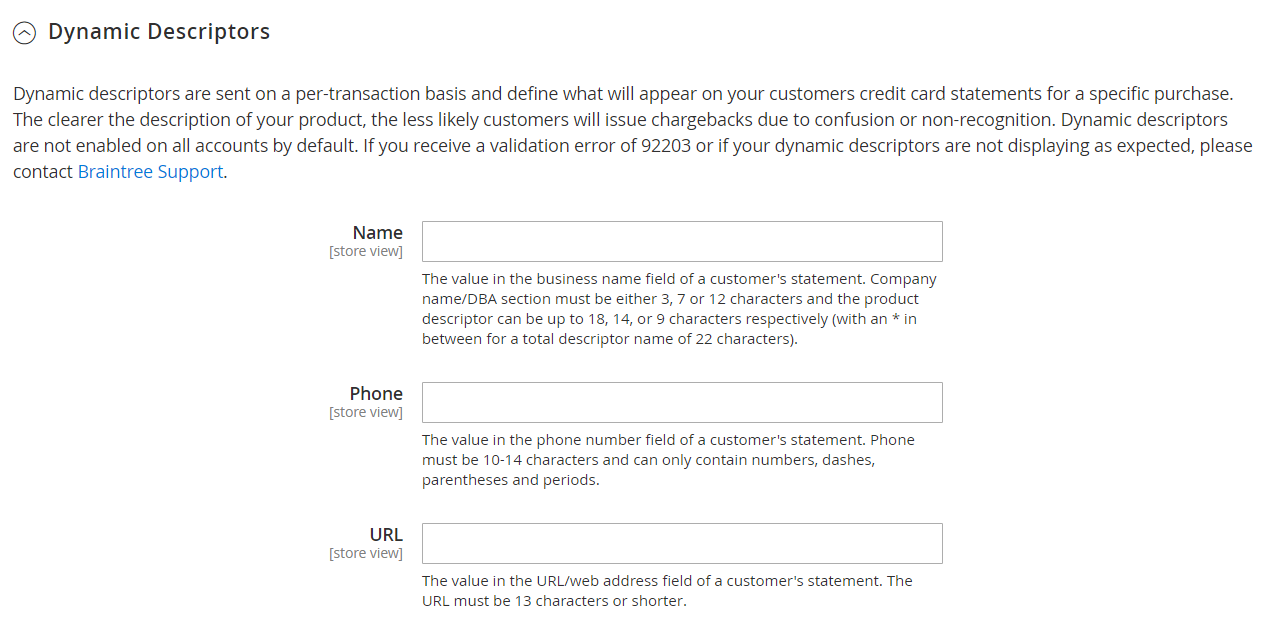
Task: Click the Phone field label
Action: tap(376, 393)
